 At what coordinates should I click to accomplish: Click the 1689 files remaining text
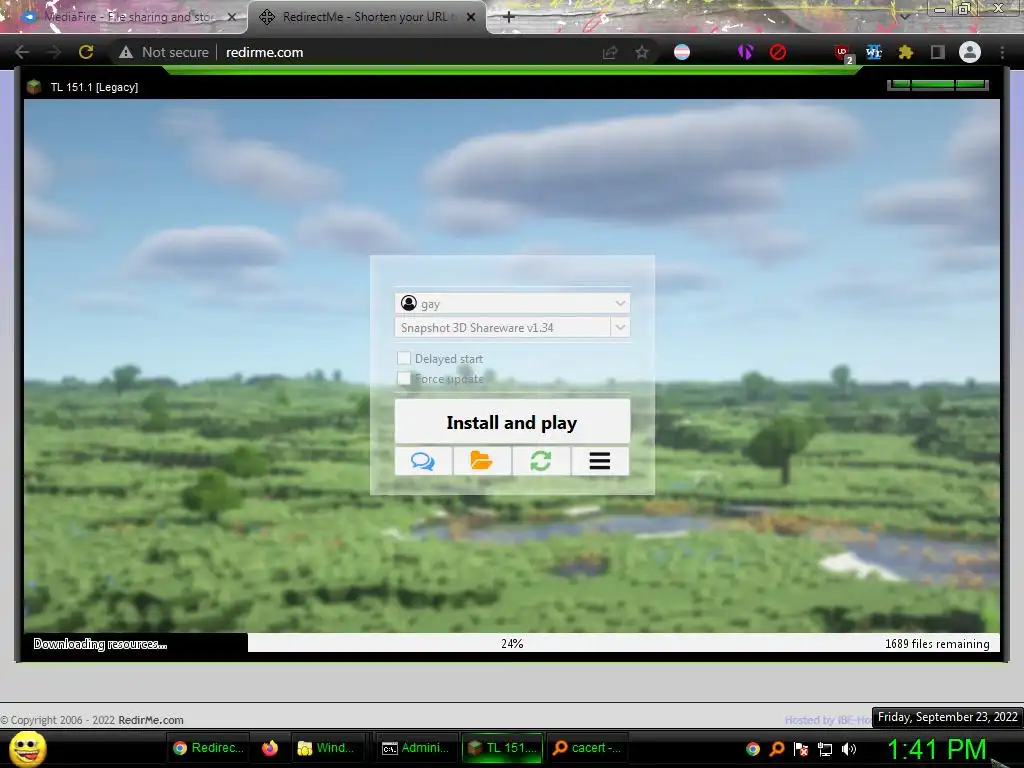(x=937, y=644)
